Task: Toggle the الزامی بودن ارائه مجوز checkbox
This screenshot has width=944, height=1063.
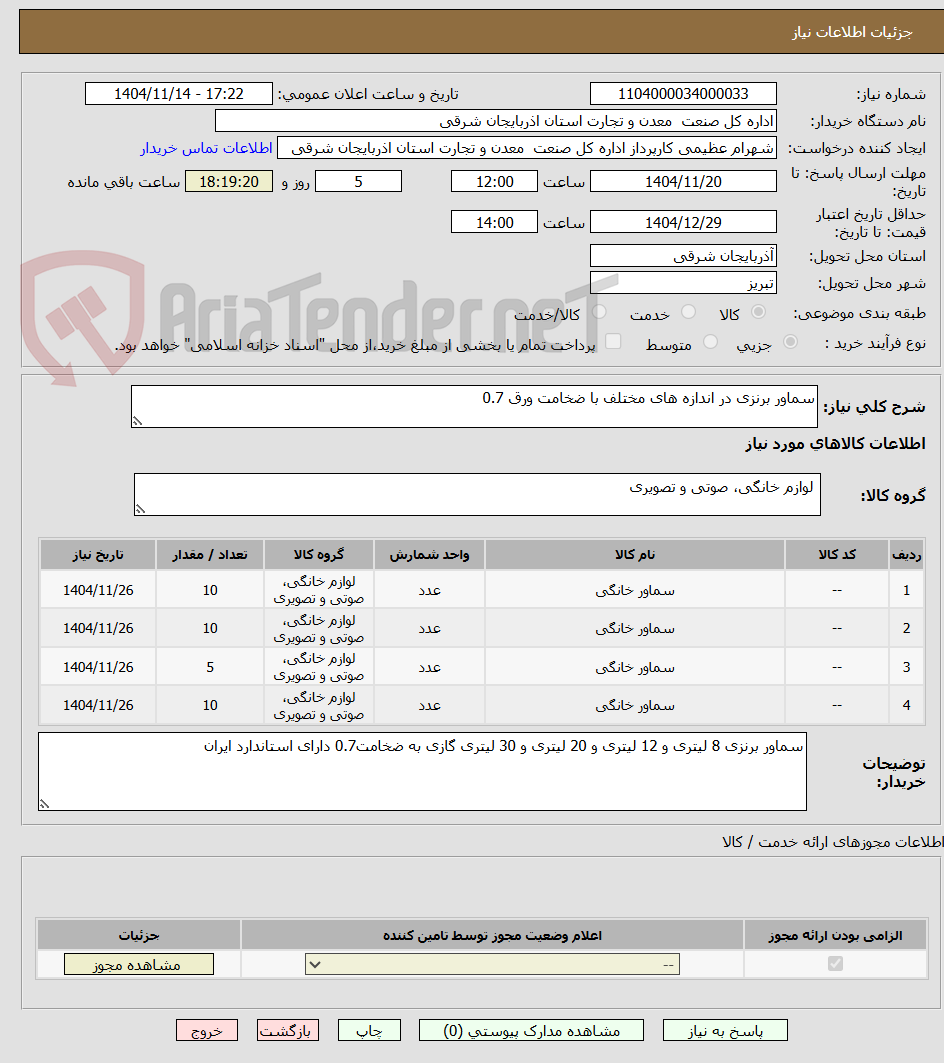Action: [x=835, y=963]
